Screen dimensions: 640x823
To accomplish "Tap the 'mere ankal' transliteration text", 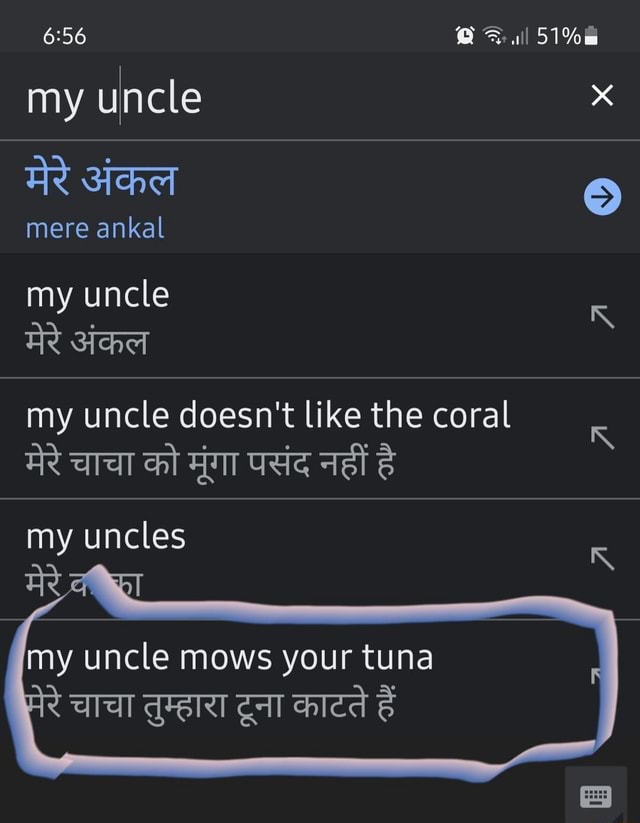I will (x=93, y=228).
